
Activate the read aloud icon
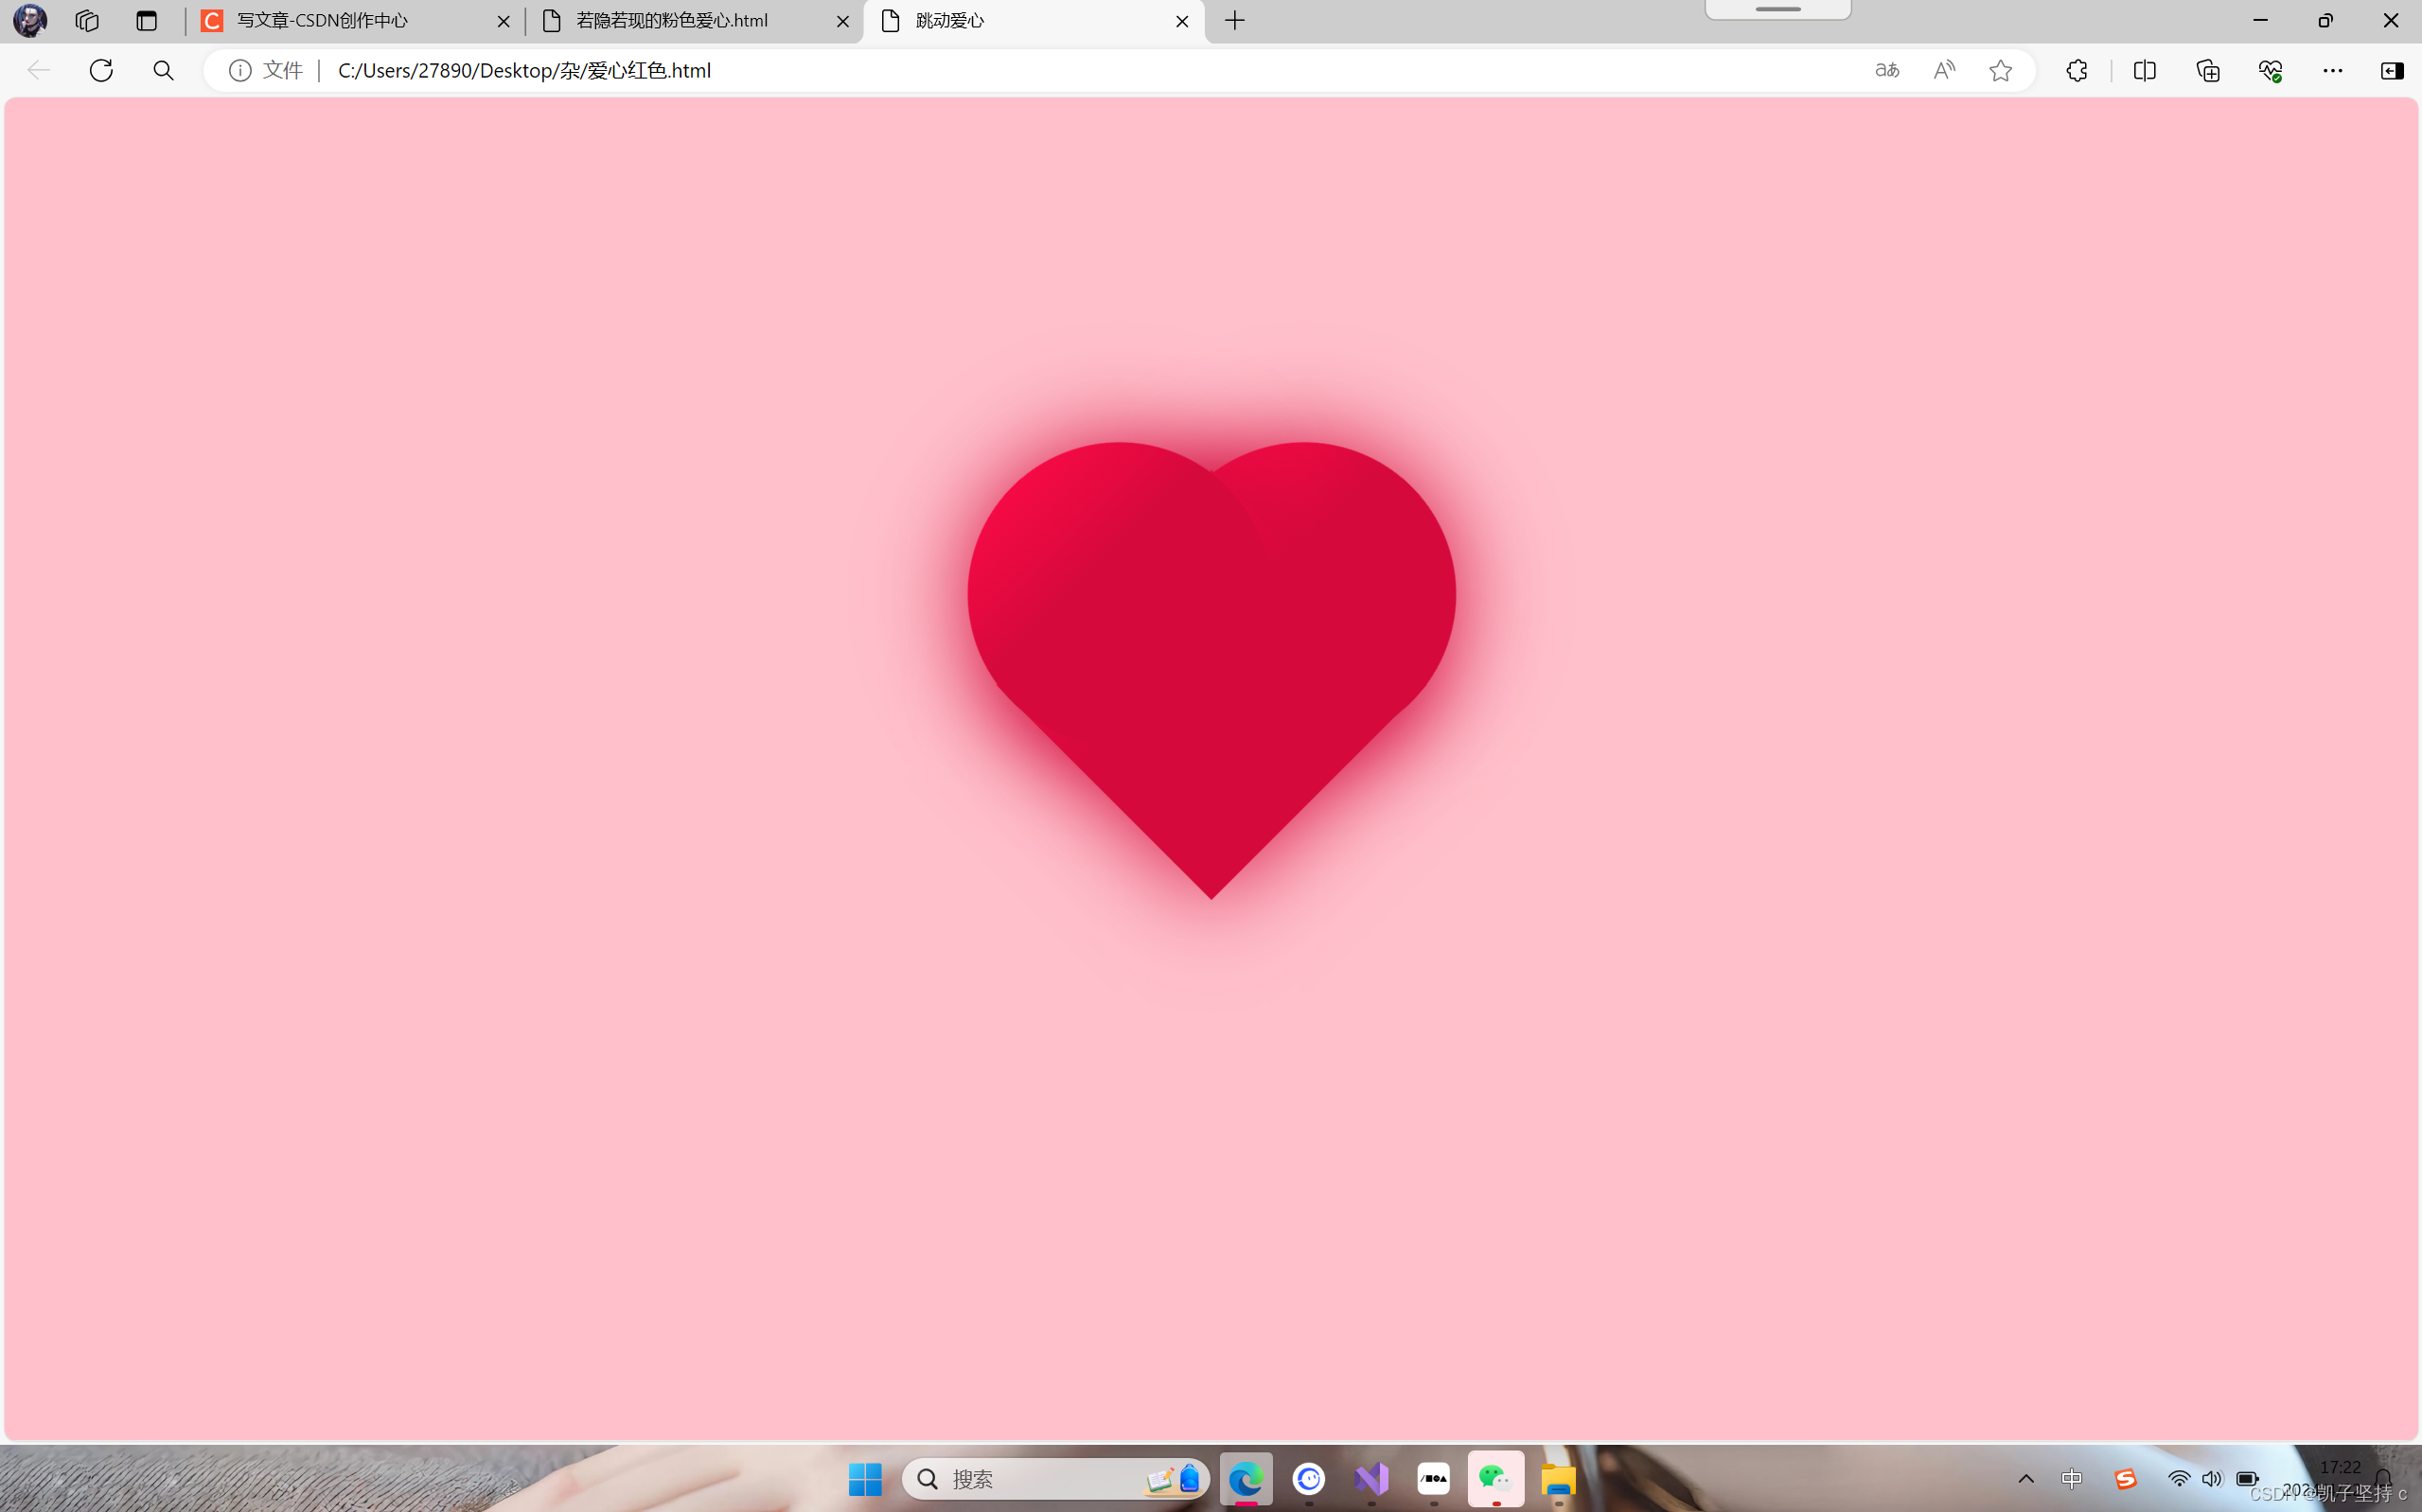1944,70
